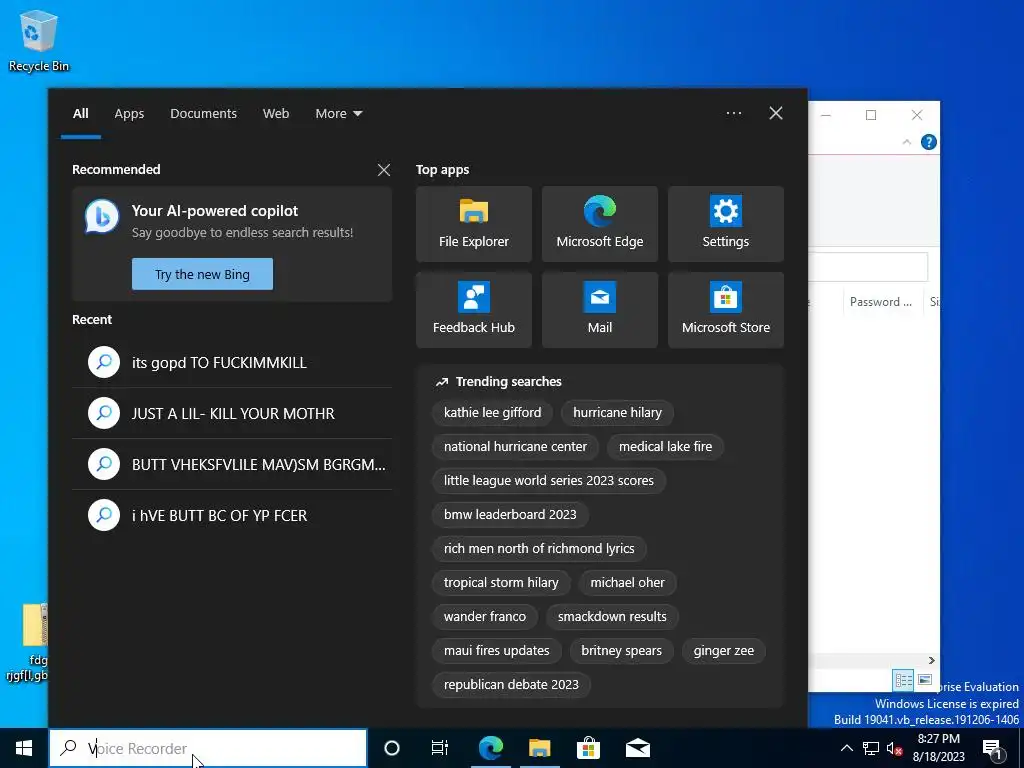Screen dimensions: 1024x768
Task: Open the search panel options ellipsis
Action: tap(733, 113)
